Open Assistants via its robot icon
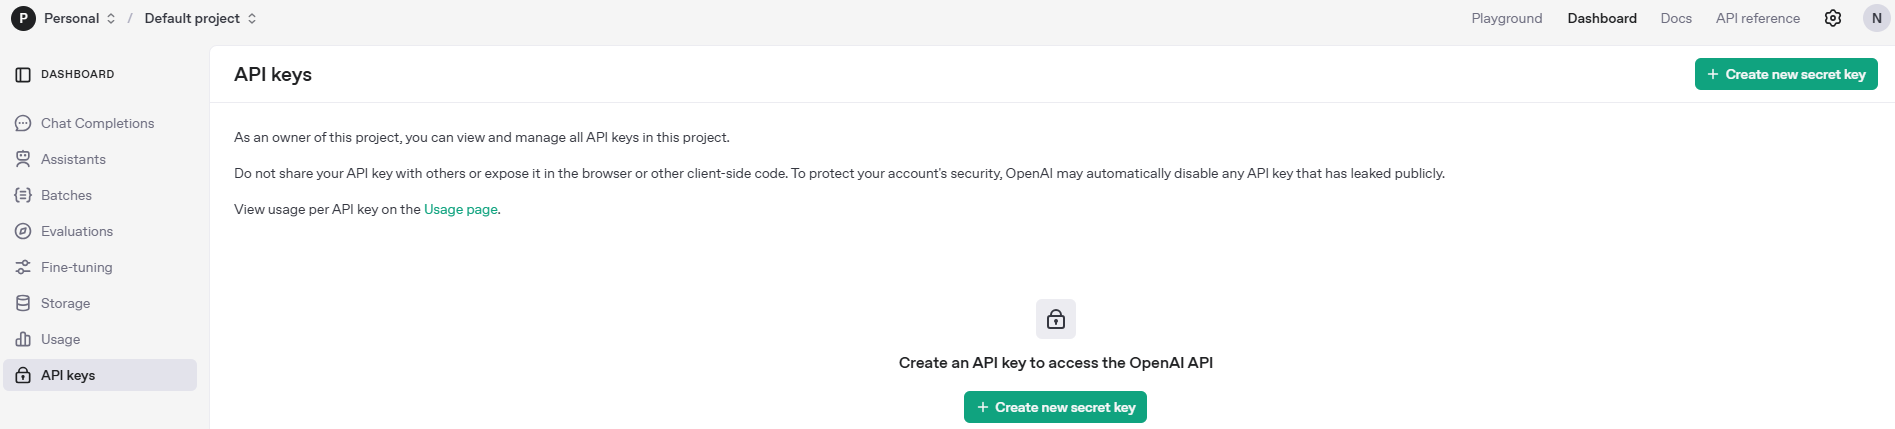The height and width of the screenshot is (429, 1895). click(x=23, y=159)
